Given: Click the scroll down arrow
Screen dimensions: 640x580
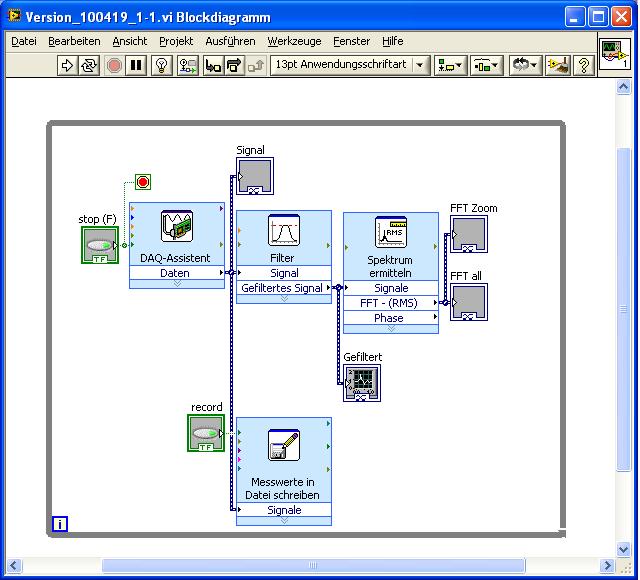Looking at the screenshot, I should 624,549.
